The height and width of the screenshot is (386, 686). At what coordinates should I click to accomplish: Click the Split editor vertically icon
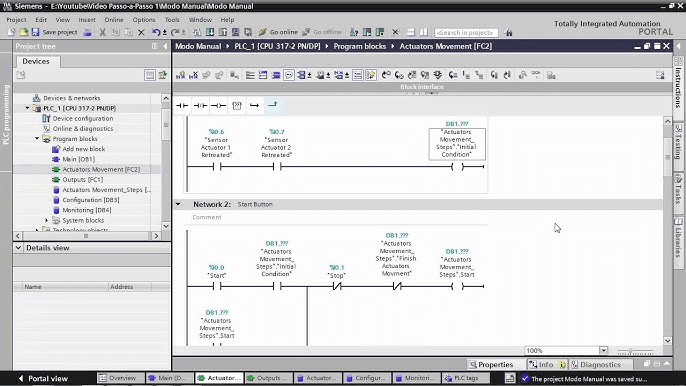click(424, 32)
